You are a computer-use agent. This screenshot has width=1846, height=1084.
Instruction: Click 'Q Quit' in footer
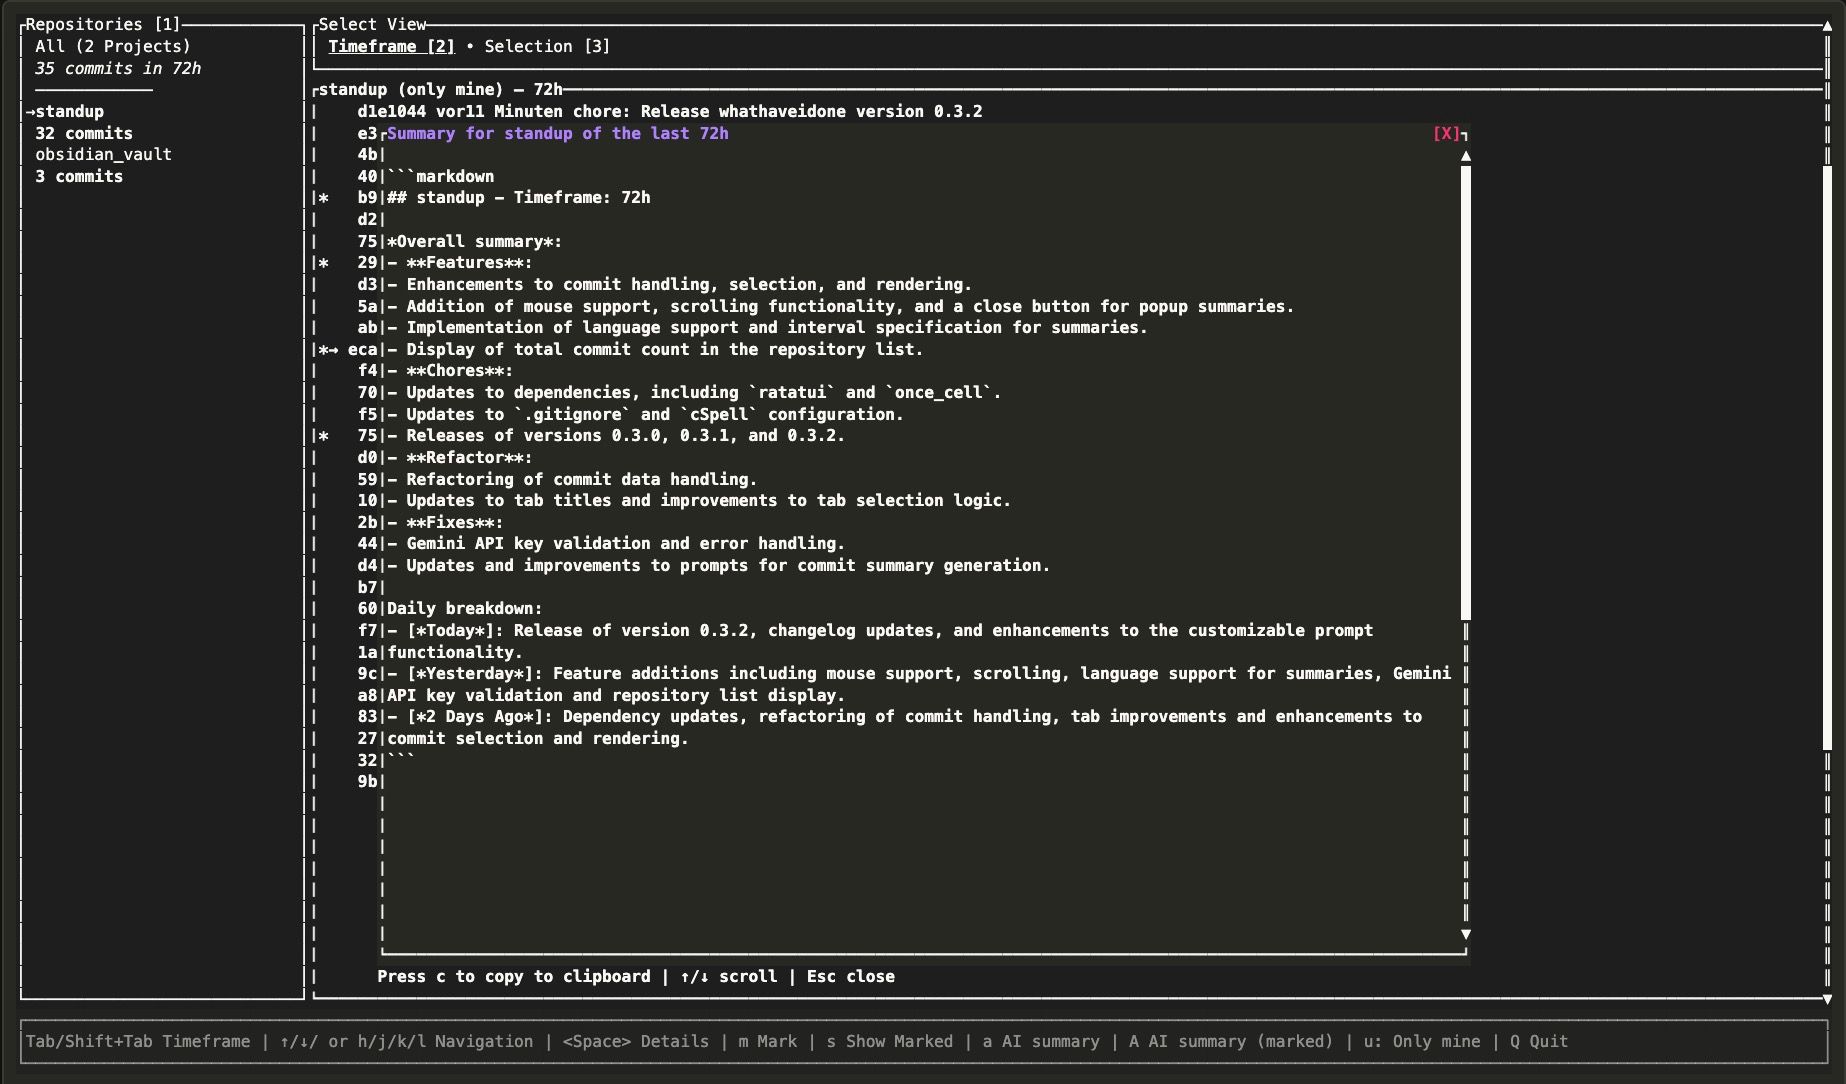coord(1539,1041)
